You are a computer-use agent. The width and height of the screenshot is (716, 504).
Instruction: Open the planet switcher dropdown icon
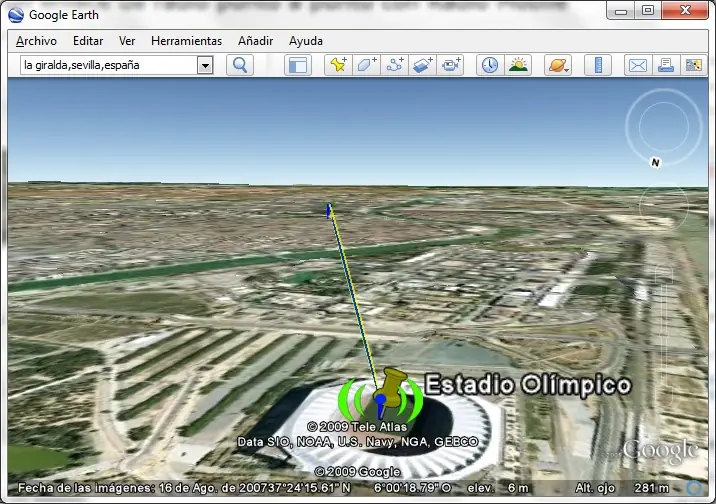tap(558, 65)
